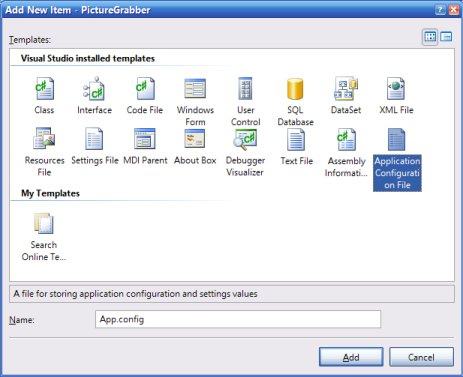
Task: Choose the SQL Database template icon
Action: pyautogui.click(x=295, y=89)
